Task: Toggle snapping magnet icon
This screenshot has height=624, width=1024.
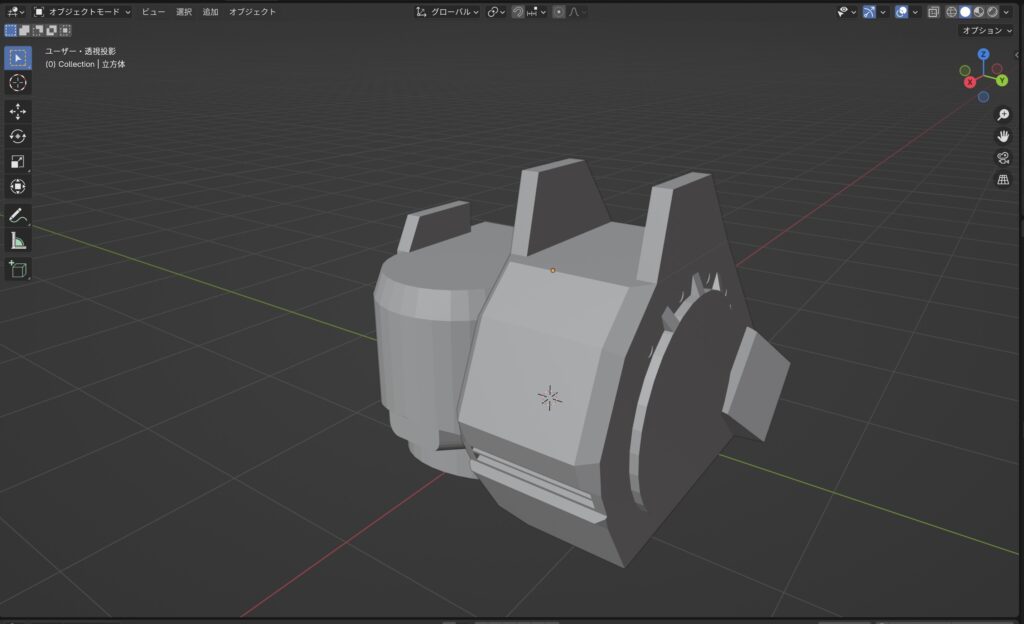Action: [x=518, y=12]
